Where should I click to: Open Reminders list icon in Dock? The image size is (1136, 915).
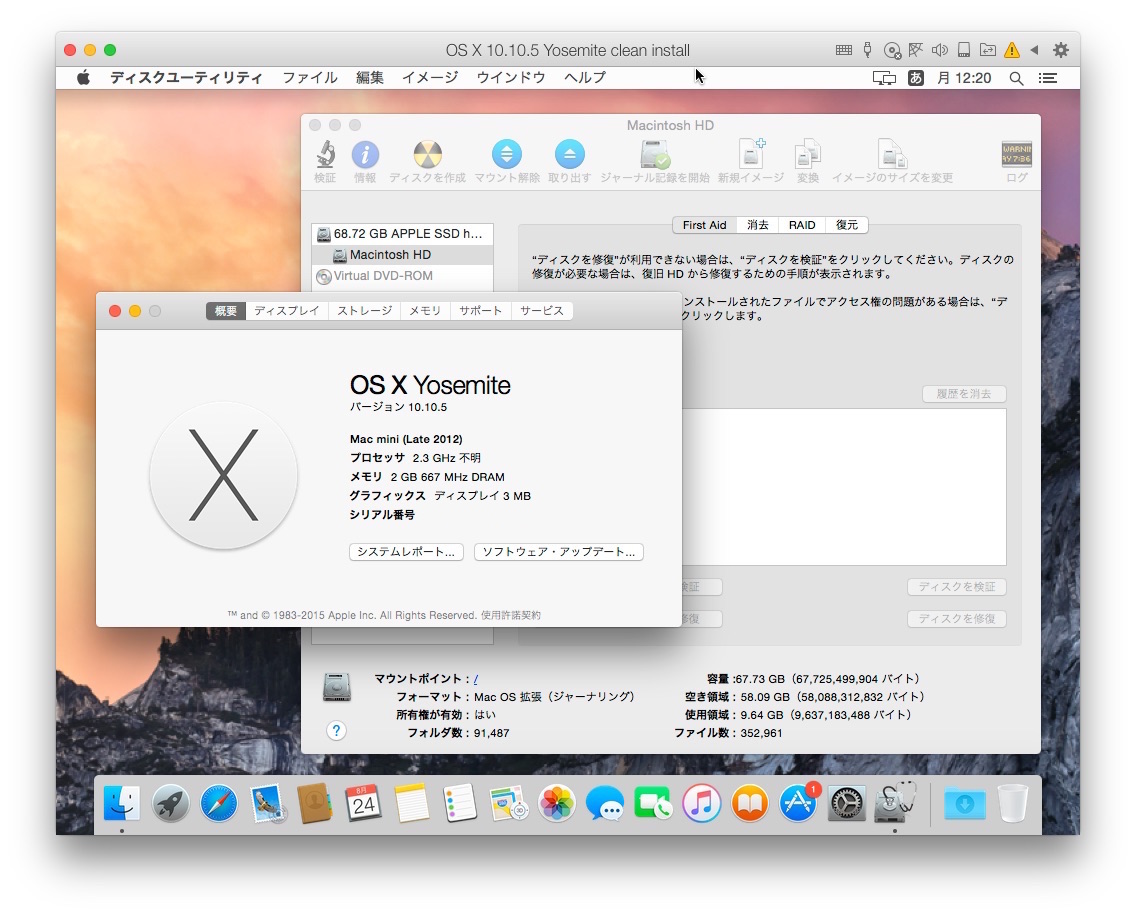coord(459,803)
